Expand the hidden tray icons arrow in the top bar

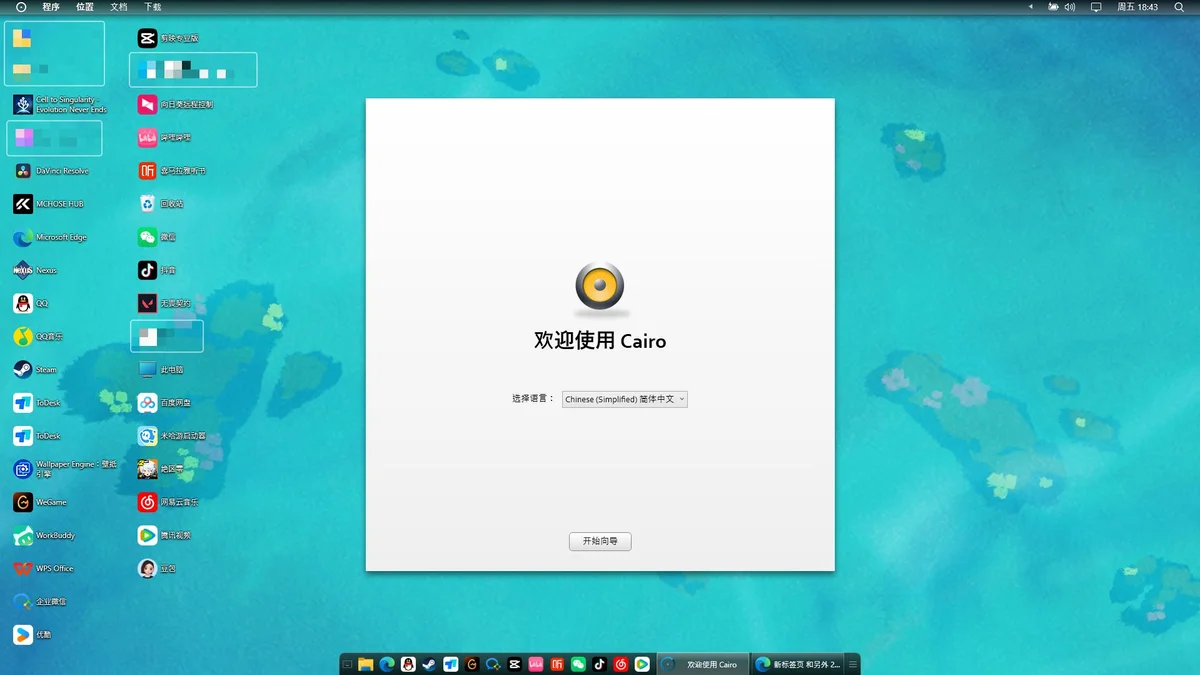coord(1031,7)
